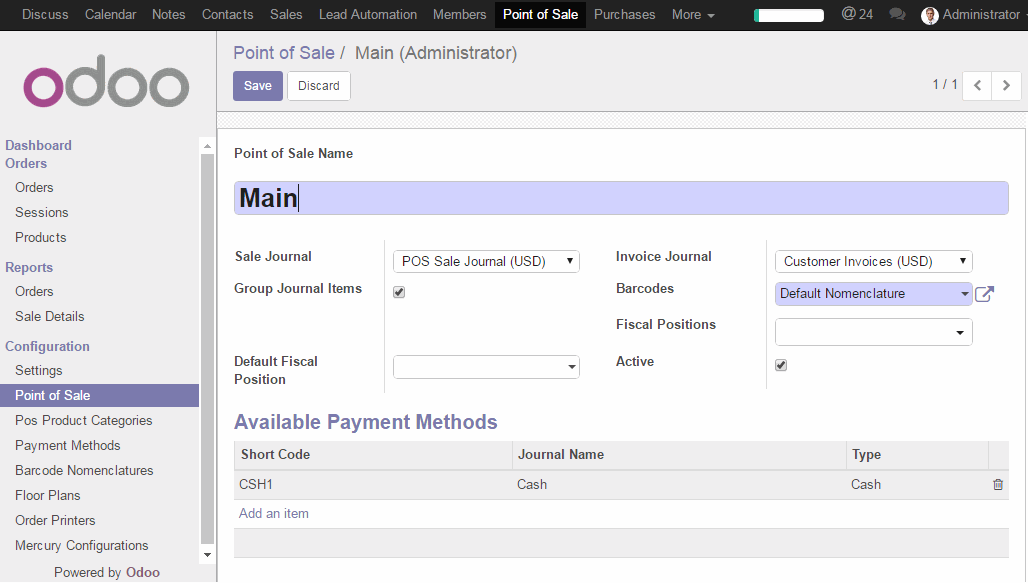Open Barcode Nomenclatures in the sidebar

pyautogui.click(x=84, y=471)
